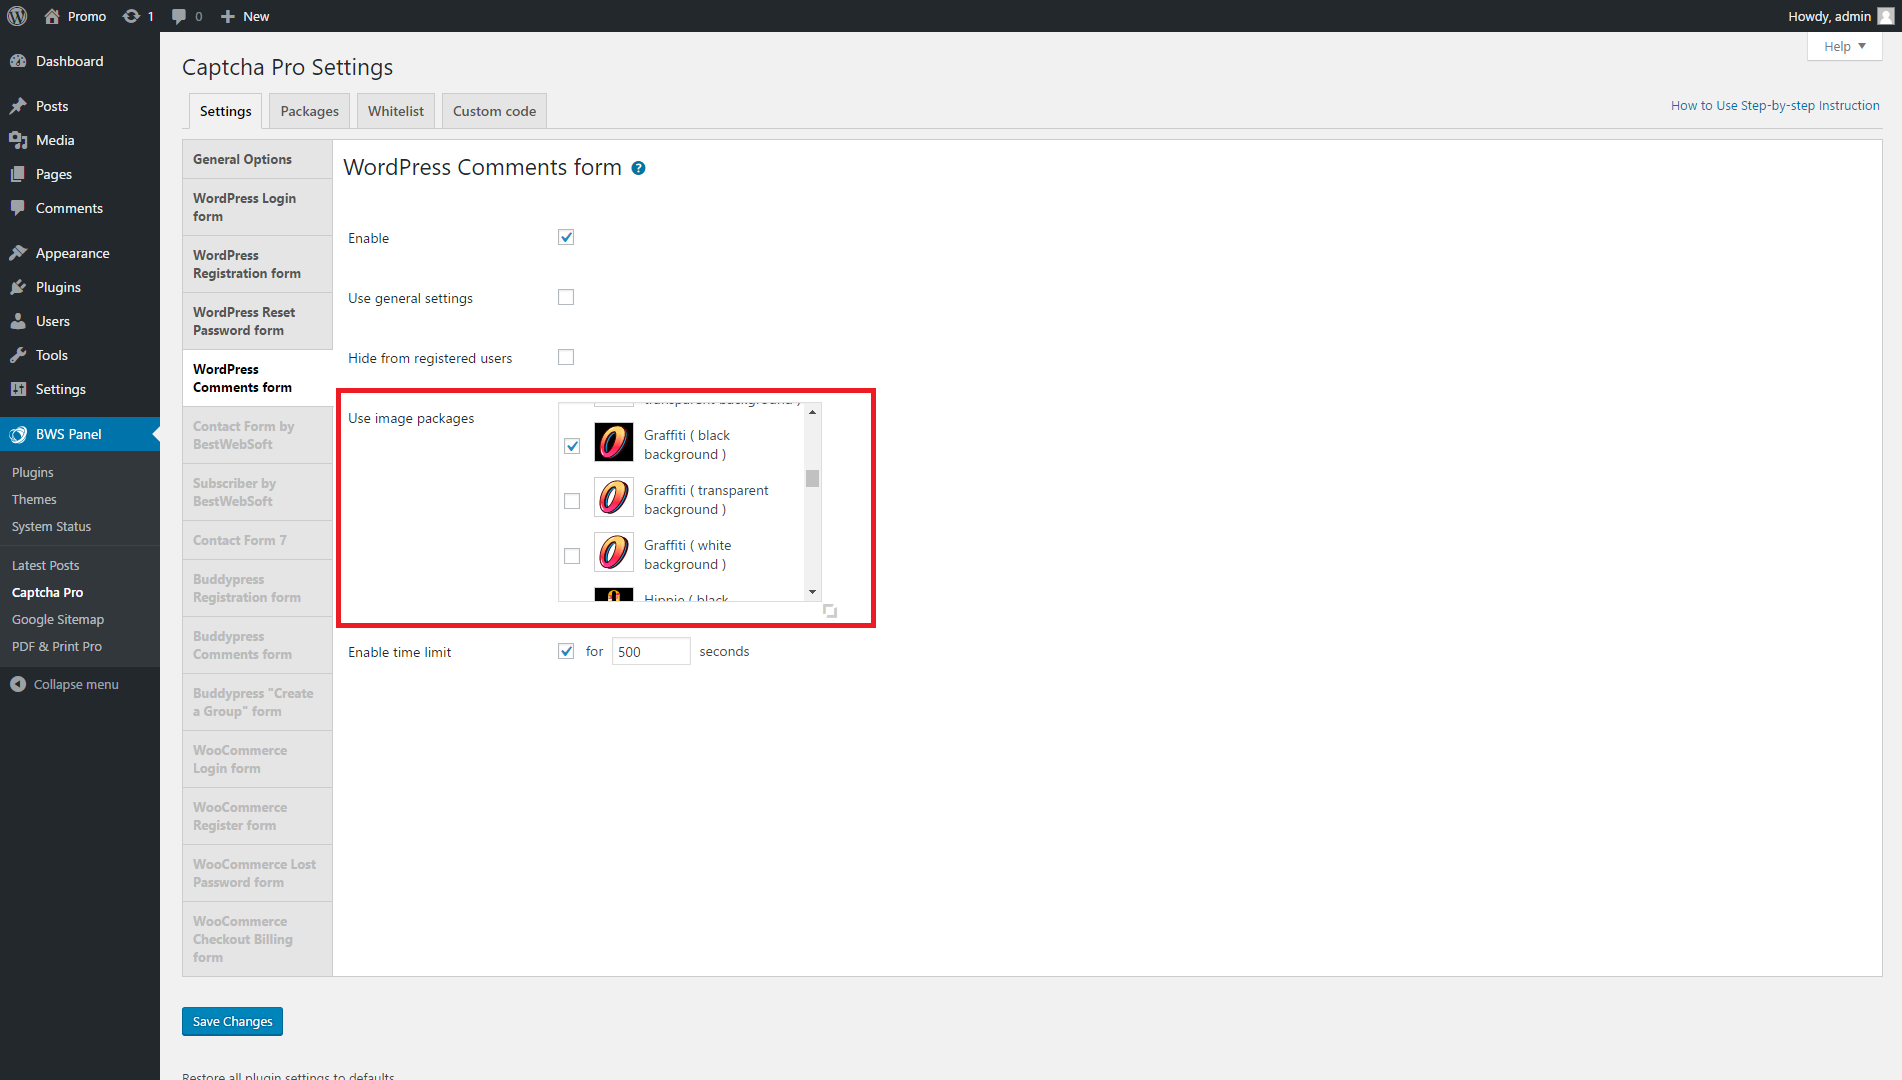
Task: Switch to the Custom code tab
Action: pyautogui.click(x=495, y=111)
